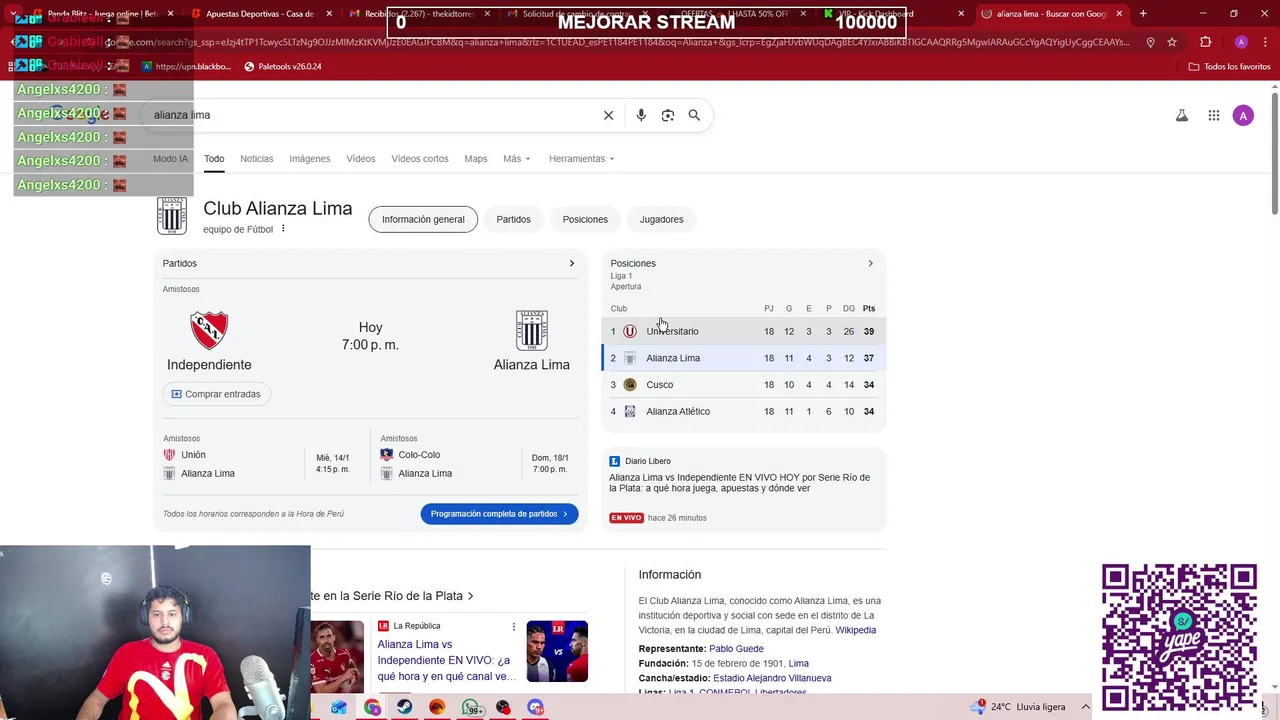Open the Chrome three-dot menu
1280x720 pixels.
pos(1264,42)
